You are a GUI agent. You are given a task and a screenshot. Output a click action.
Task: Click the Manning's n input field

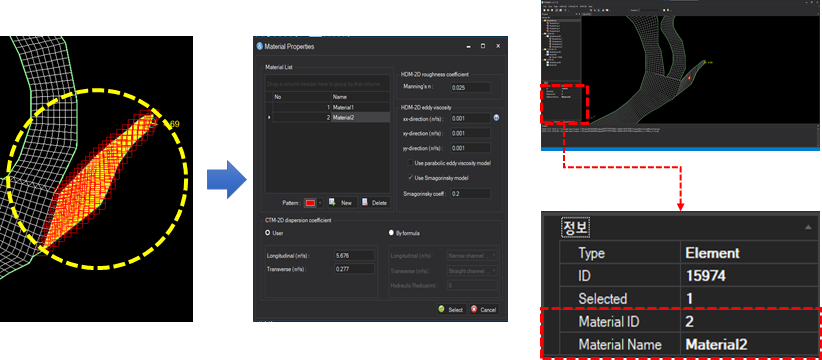tap(470, 88)
